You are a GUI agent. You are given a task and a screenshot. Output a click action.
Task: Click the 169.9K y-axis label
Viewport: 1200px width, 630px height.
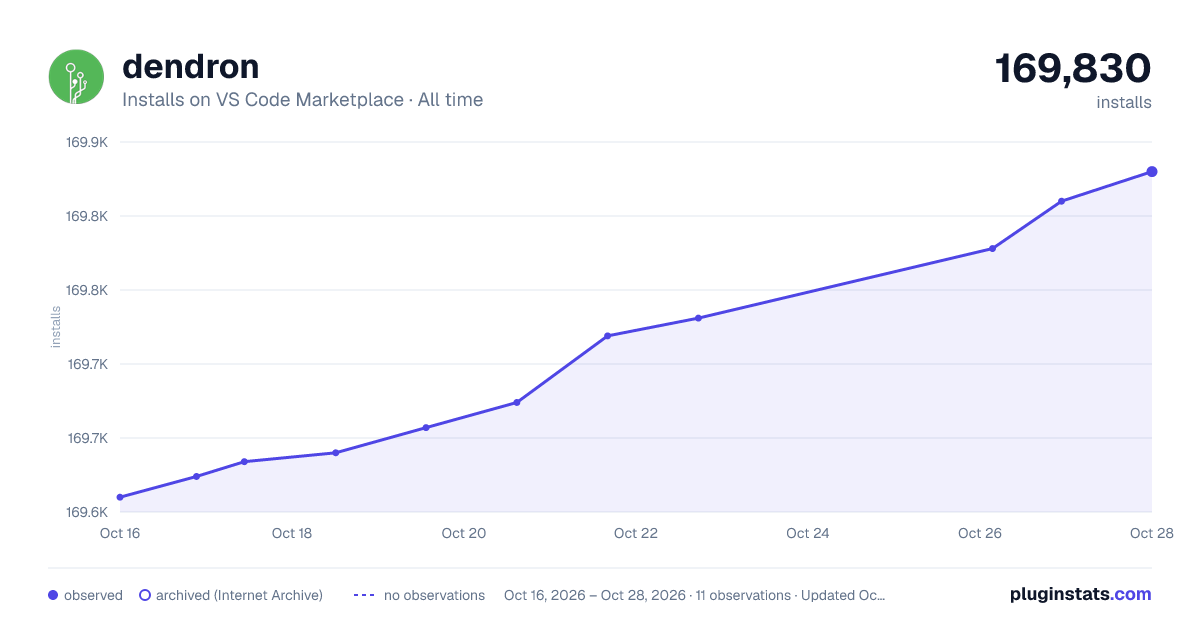click(87, 142)
